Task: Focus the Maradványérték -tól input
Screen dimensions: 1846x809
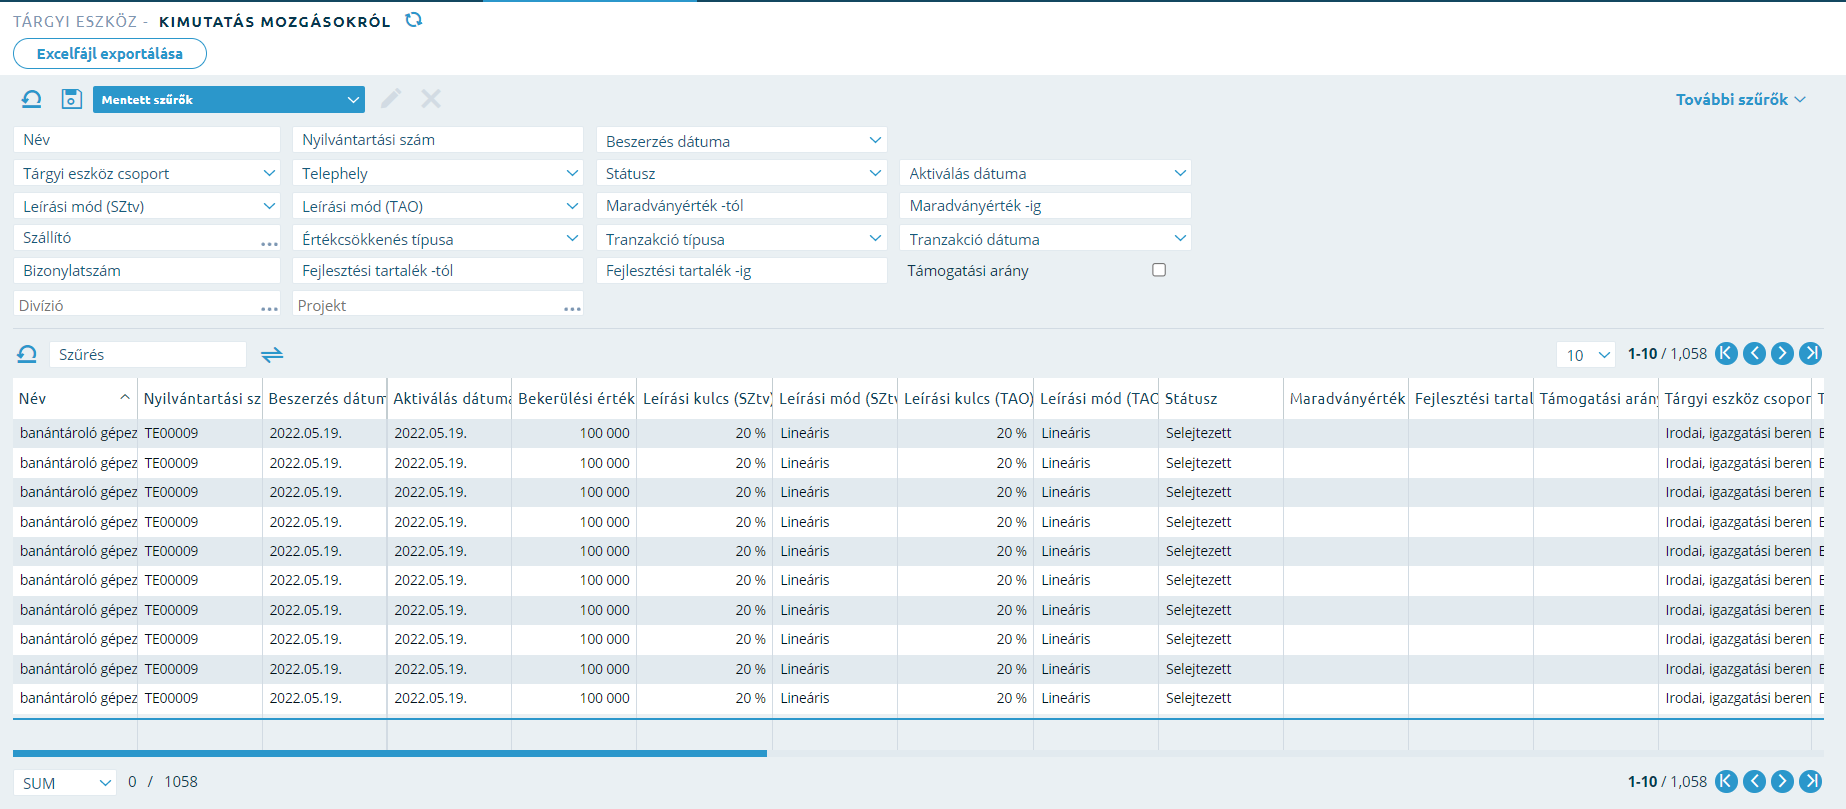Action: click(x=741, y=206)
